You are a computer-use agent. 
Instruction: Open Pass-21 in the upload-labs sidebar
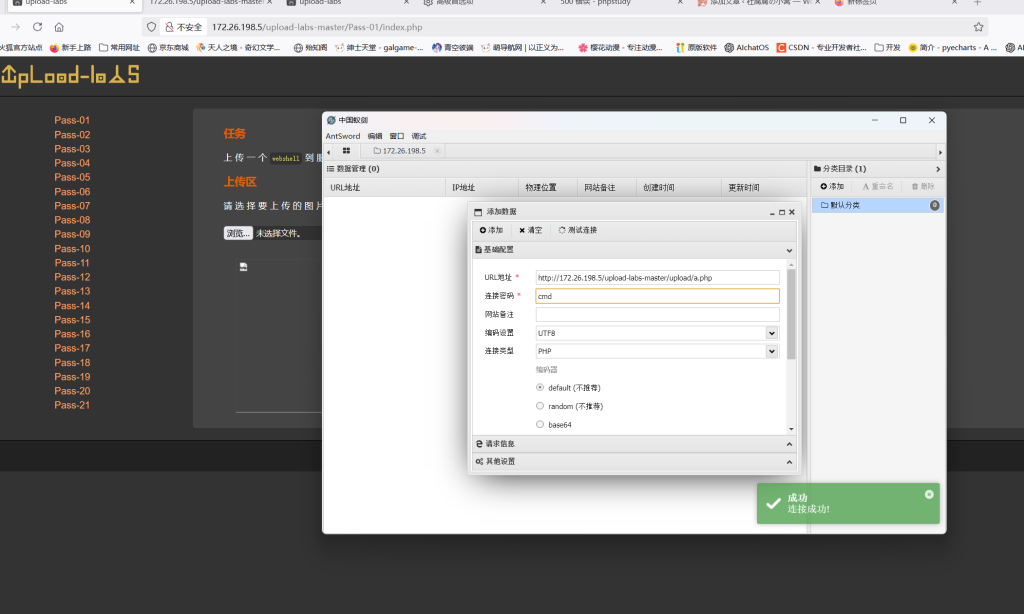tap(72, 405)
